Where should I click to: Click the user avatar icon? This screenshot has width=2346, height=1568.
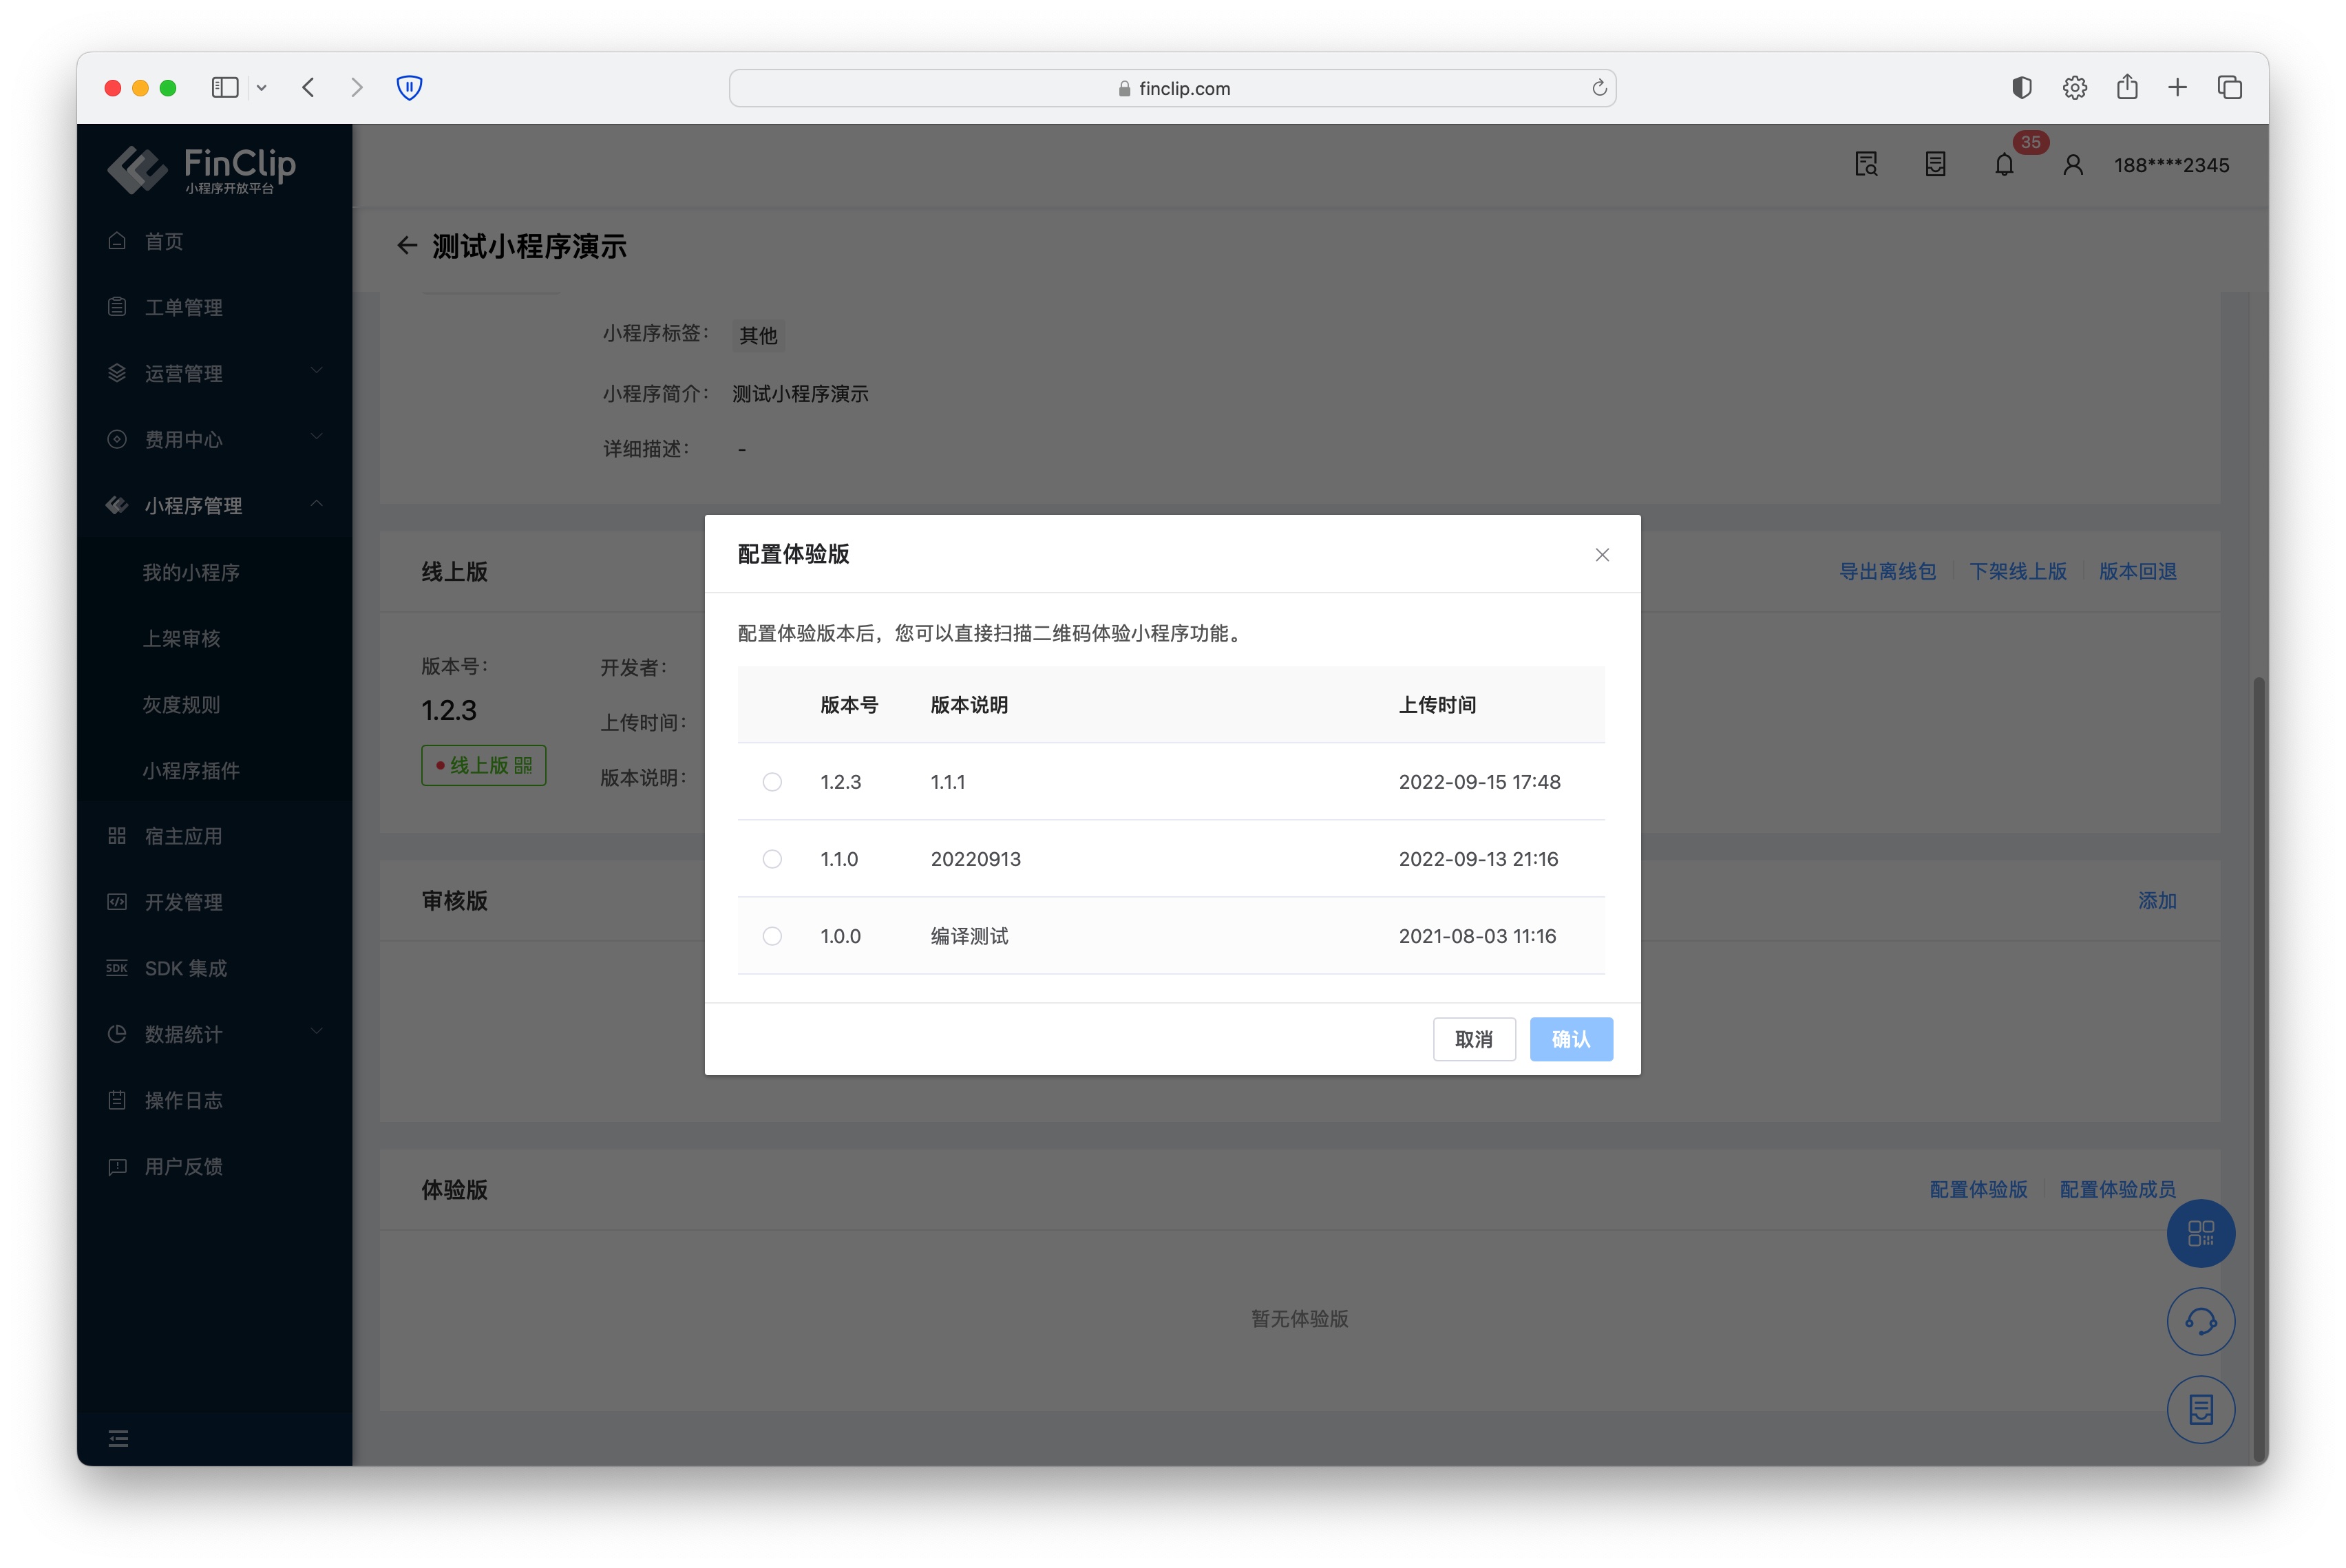(x=2073, y=165)
